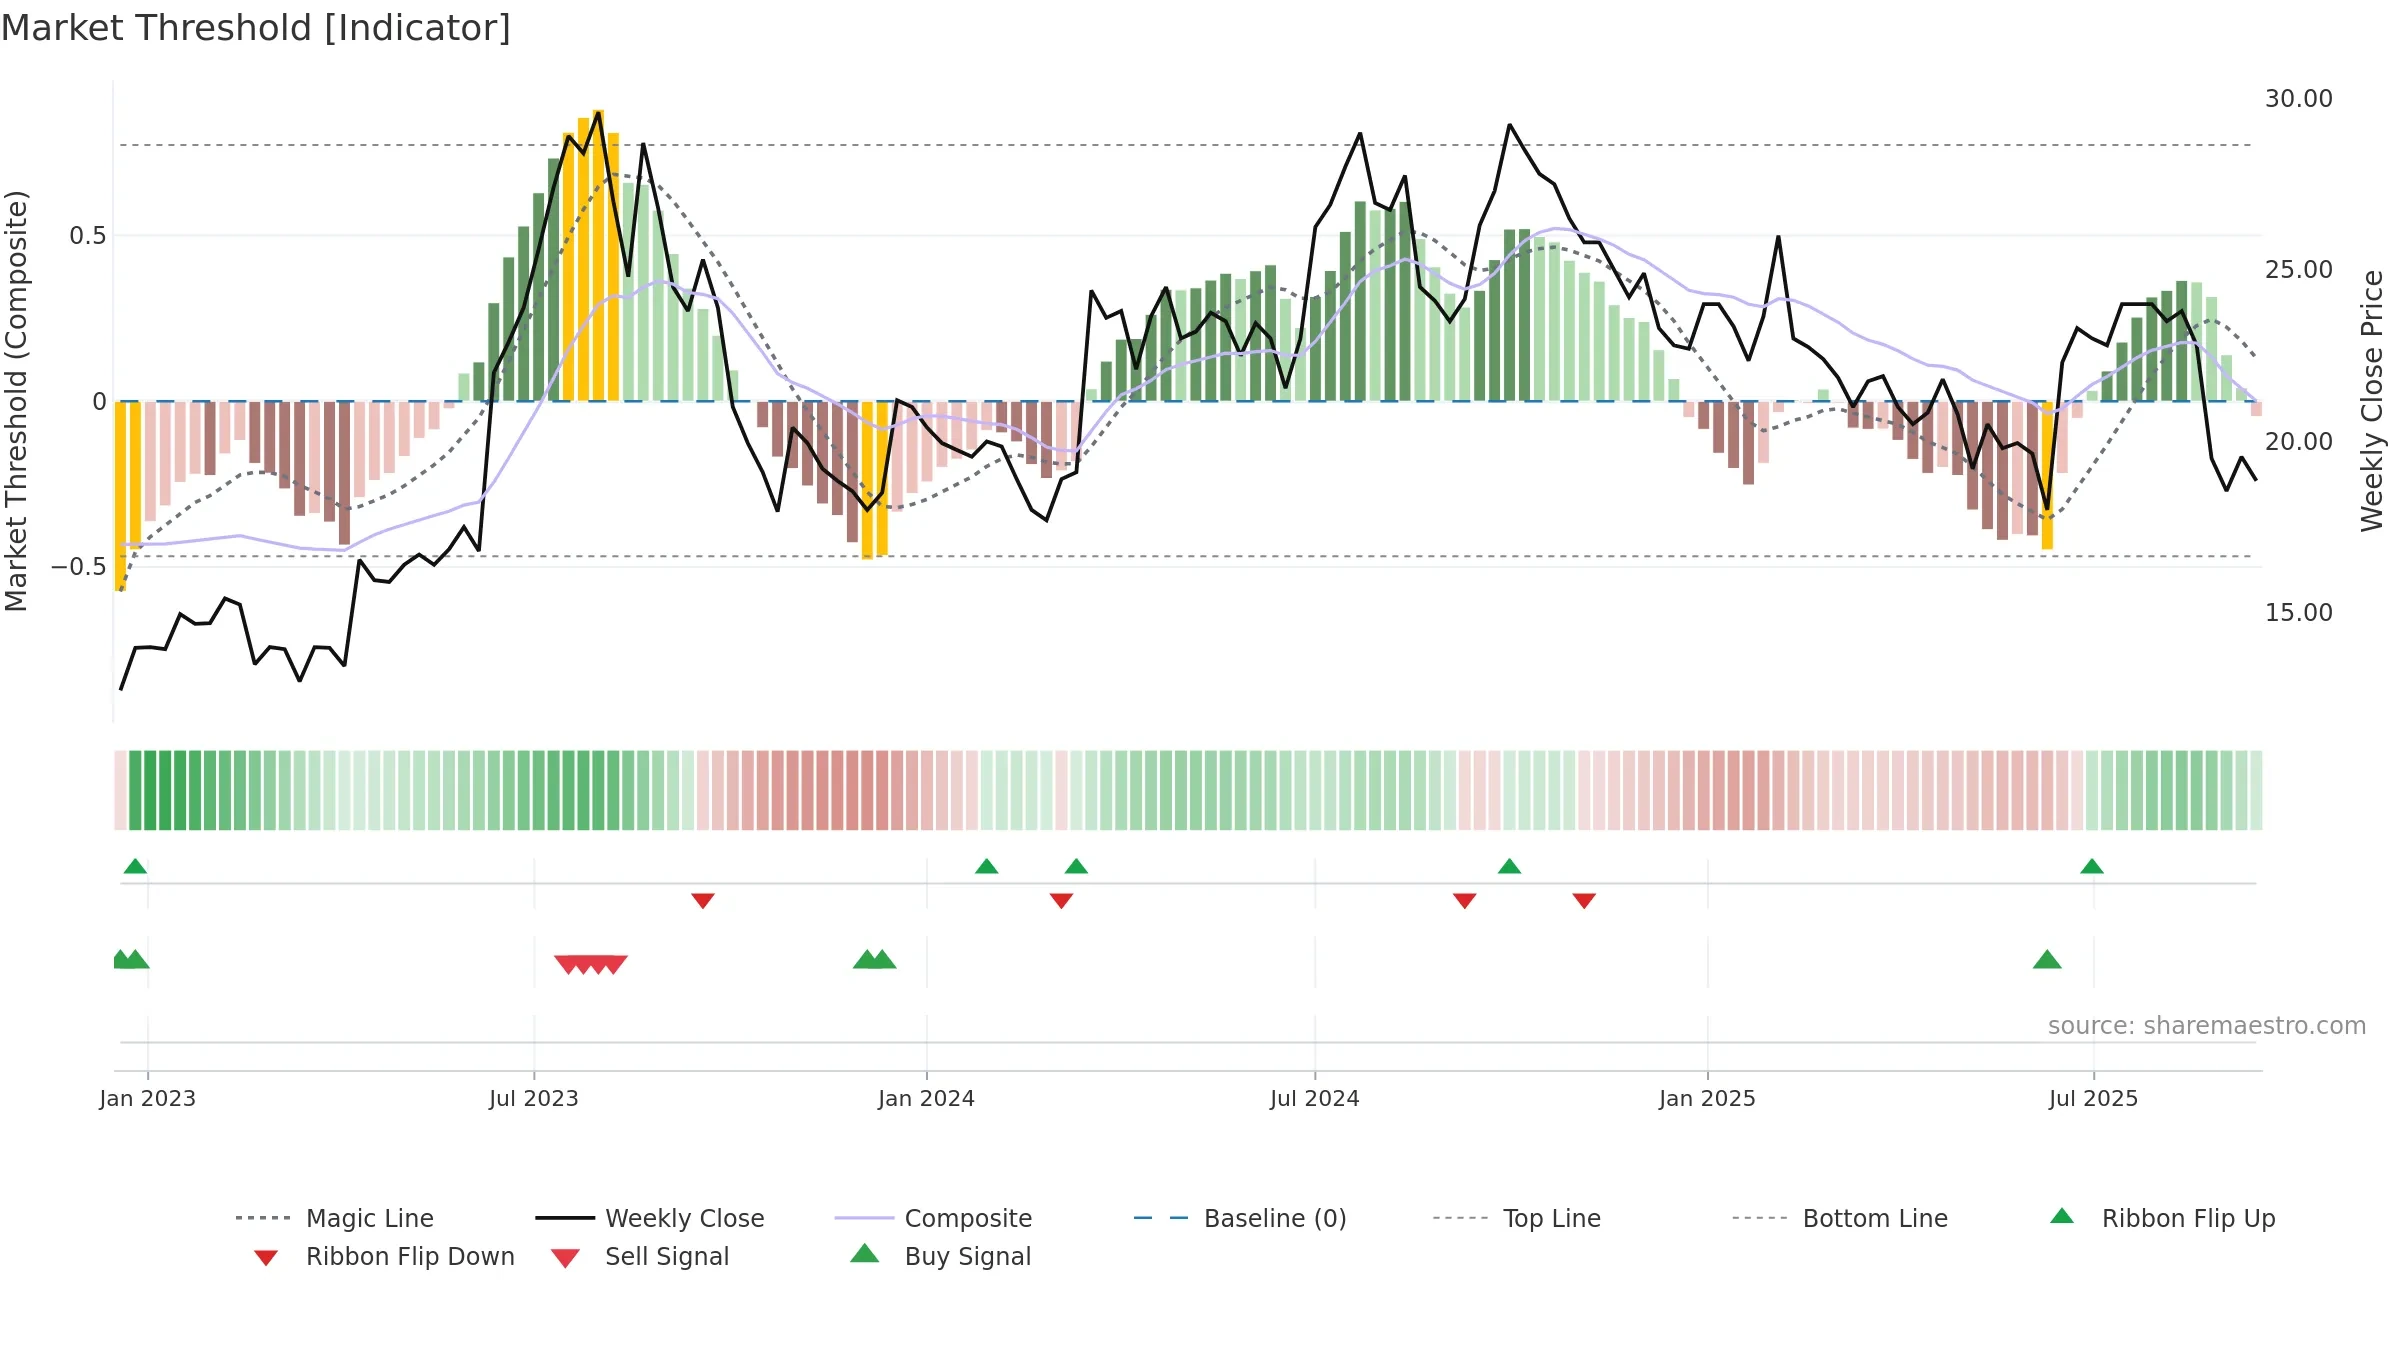The height and width of the screenshot is (1350, 2400).
Task: Click the source: sharemaestro.com text
Action: click(x=2207, y=1026)
